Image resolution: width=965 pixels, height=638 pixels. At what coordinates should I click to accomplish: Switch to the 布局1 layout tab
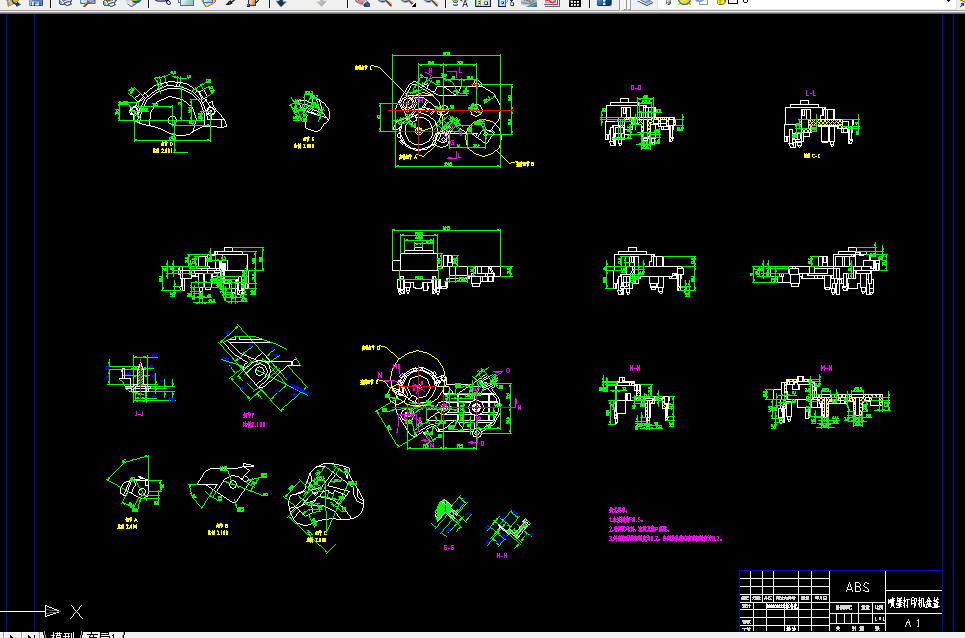click(102, 634)
